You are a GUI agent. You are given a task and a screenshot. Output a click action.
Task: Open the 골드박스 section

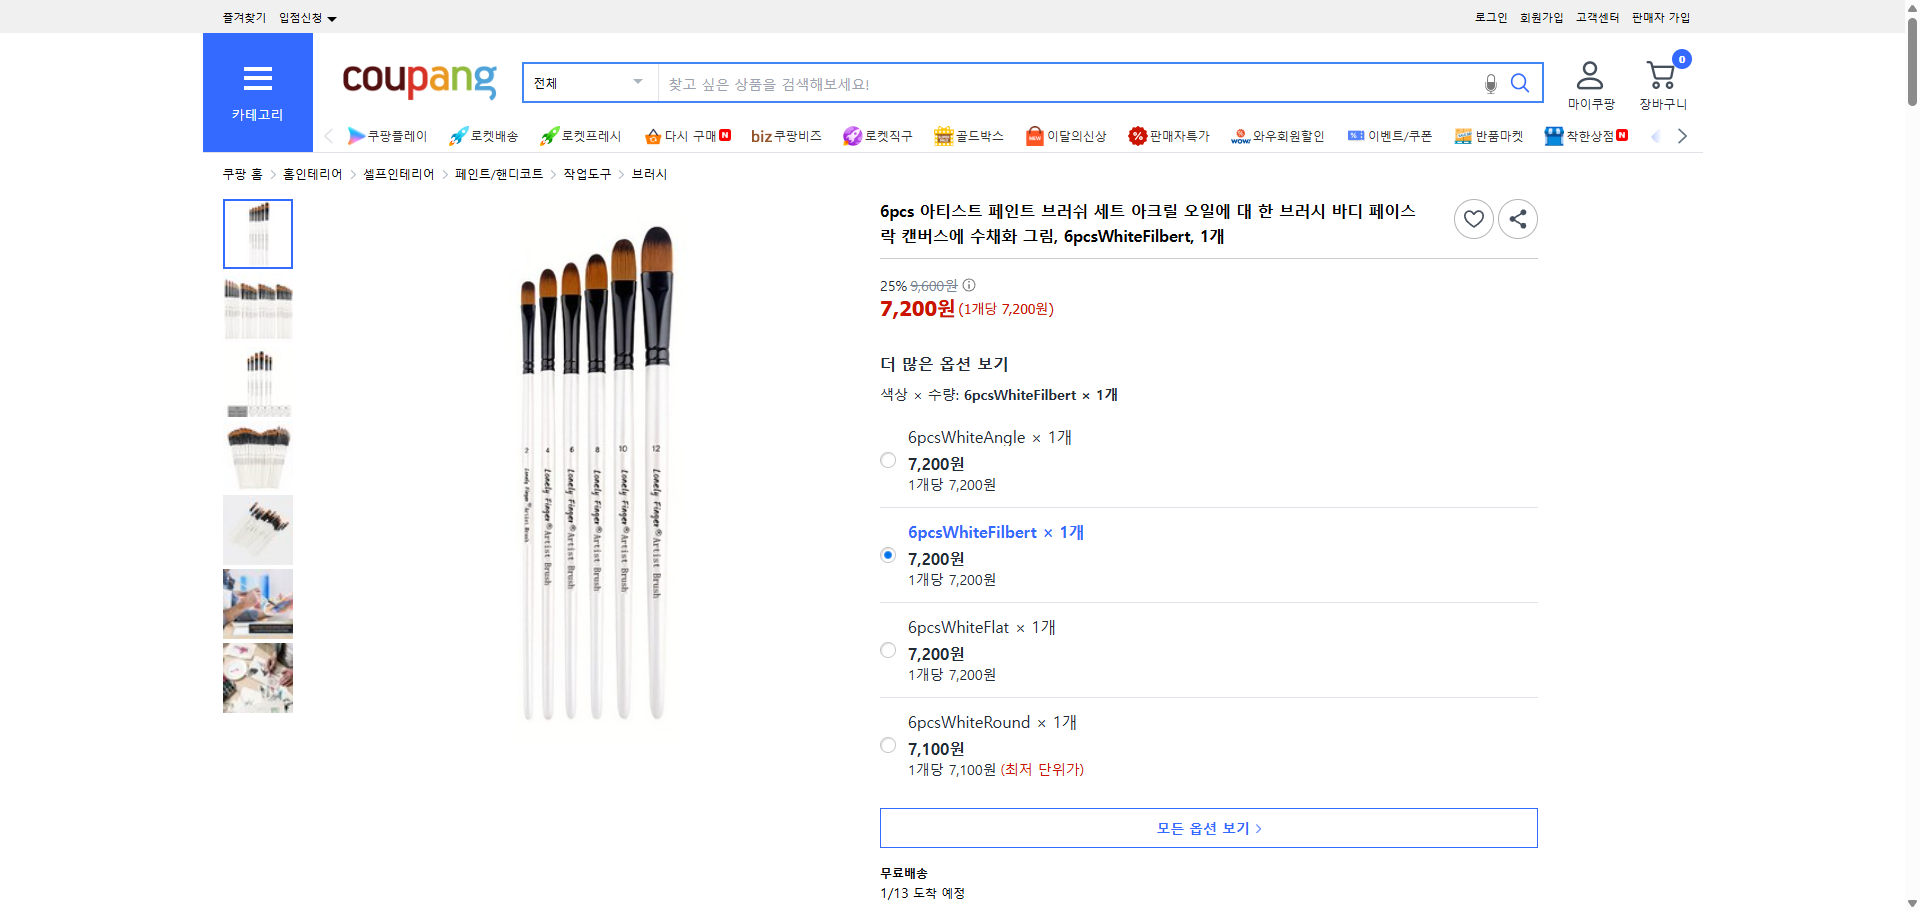[969, 135]
